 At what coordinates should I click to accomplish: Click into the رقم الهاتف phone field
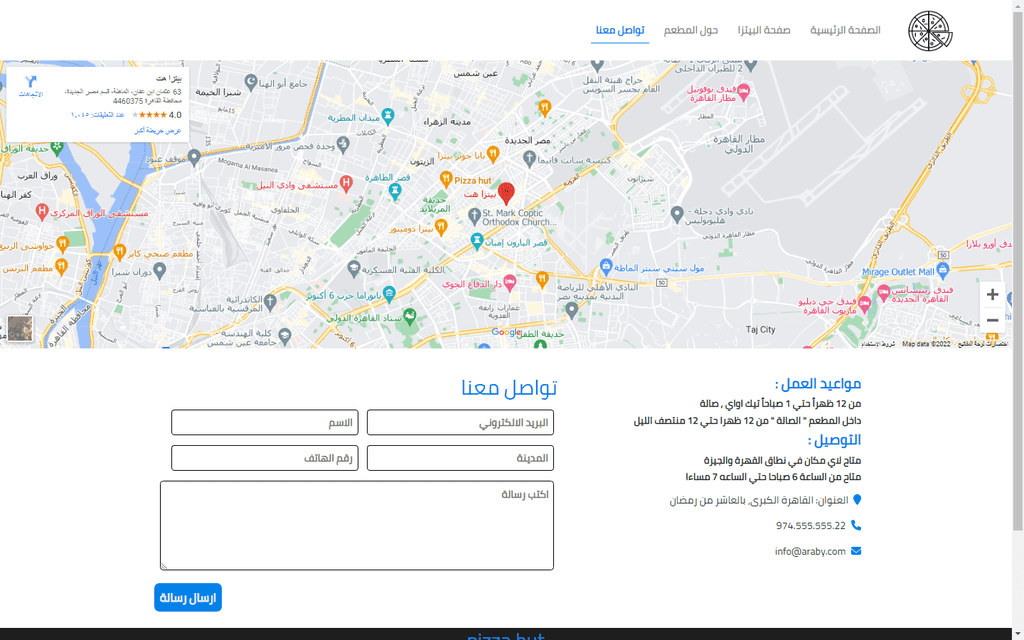[x=264, y=458]
